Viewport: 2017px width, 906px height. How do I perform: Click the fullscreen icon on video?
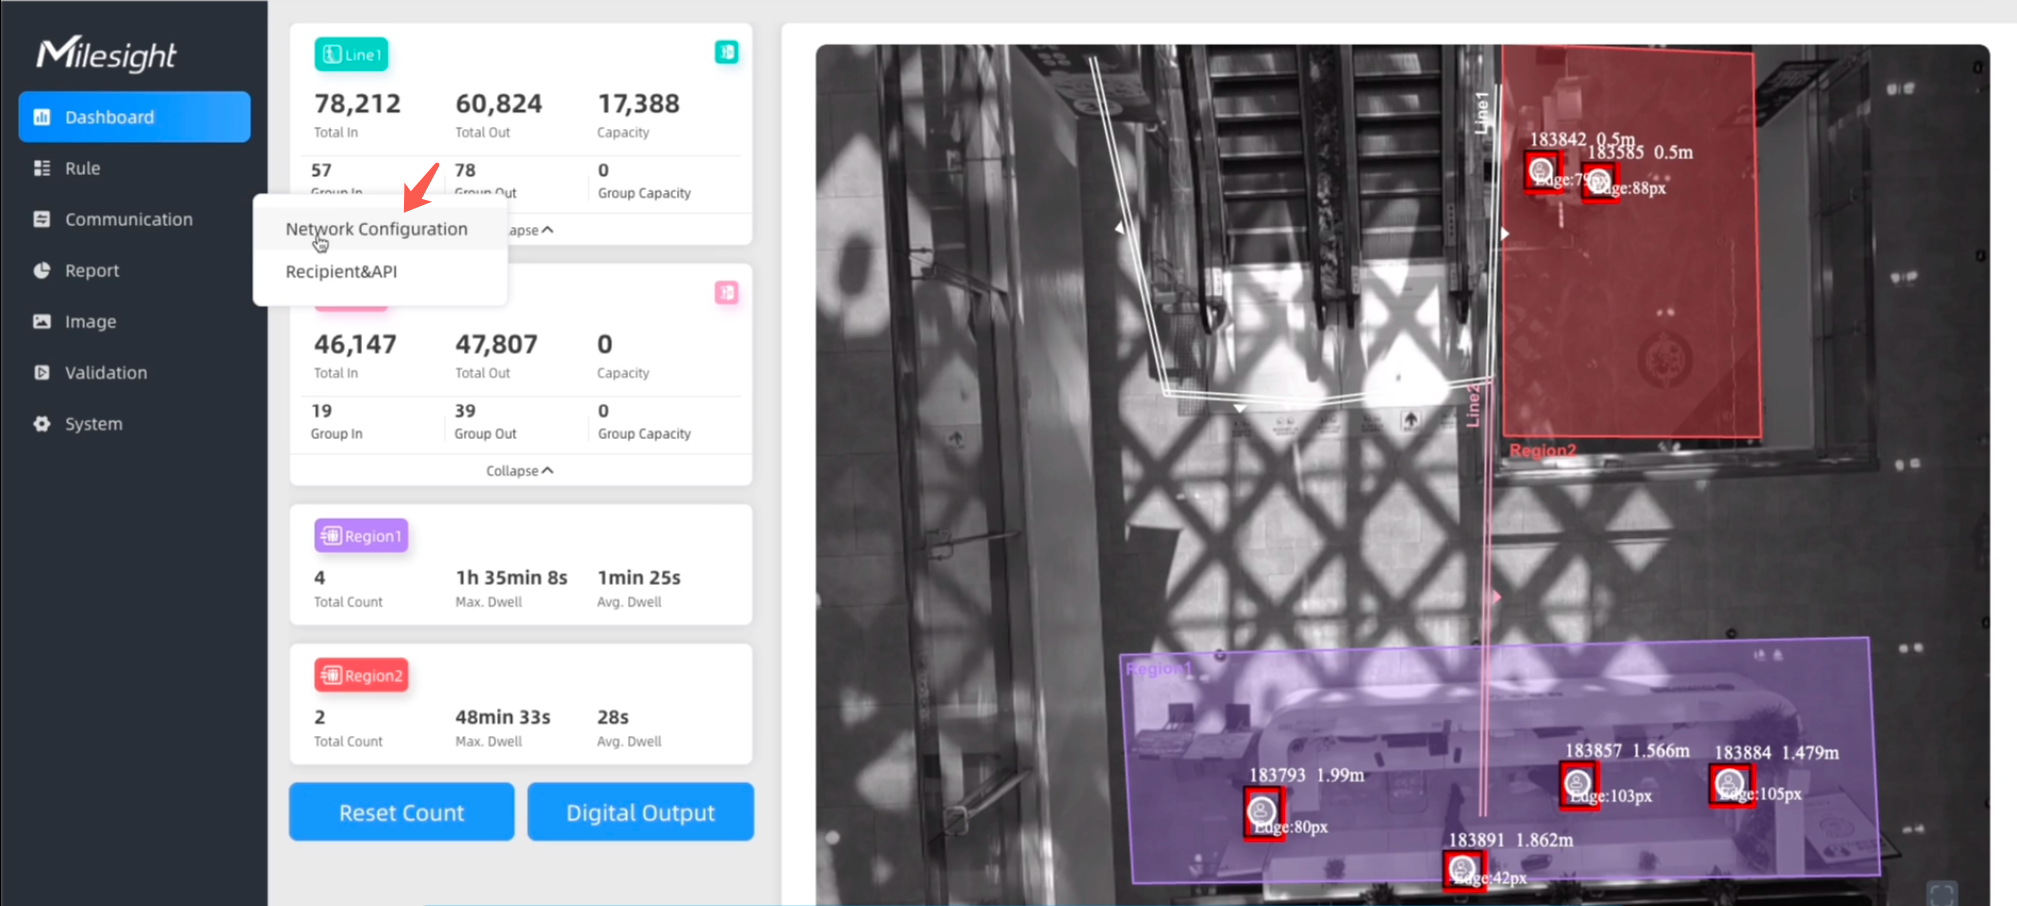[1942, 893]
